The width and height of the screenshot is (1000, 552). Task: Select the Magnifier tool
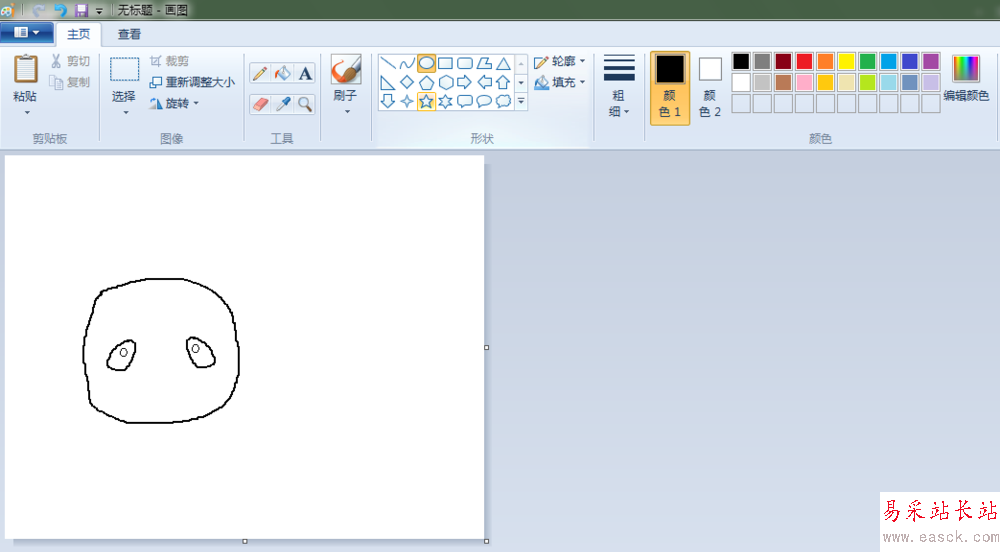(x=305, y=104)
